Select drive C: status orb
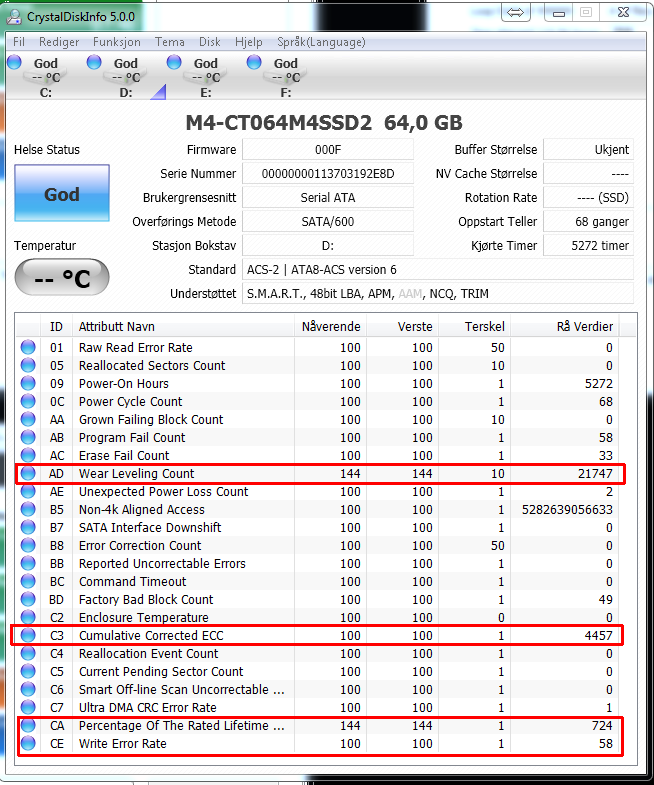 pos(15,63)
